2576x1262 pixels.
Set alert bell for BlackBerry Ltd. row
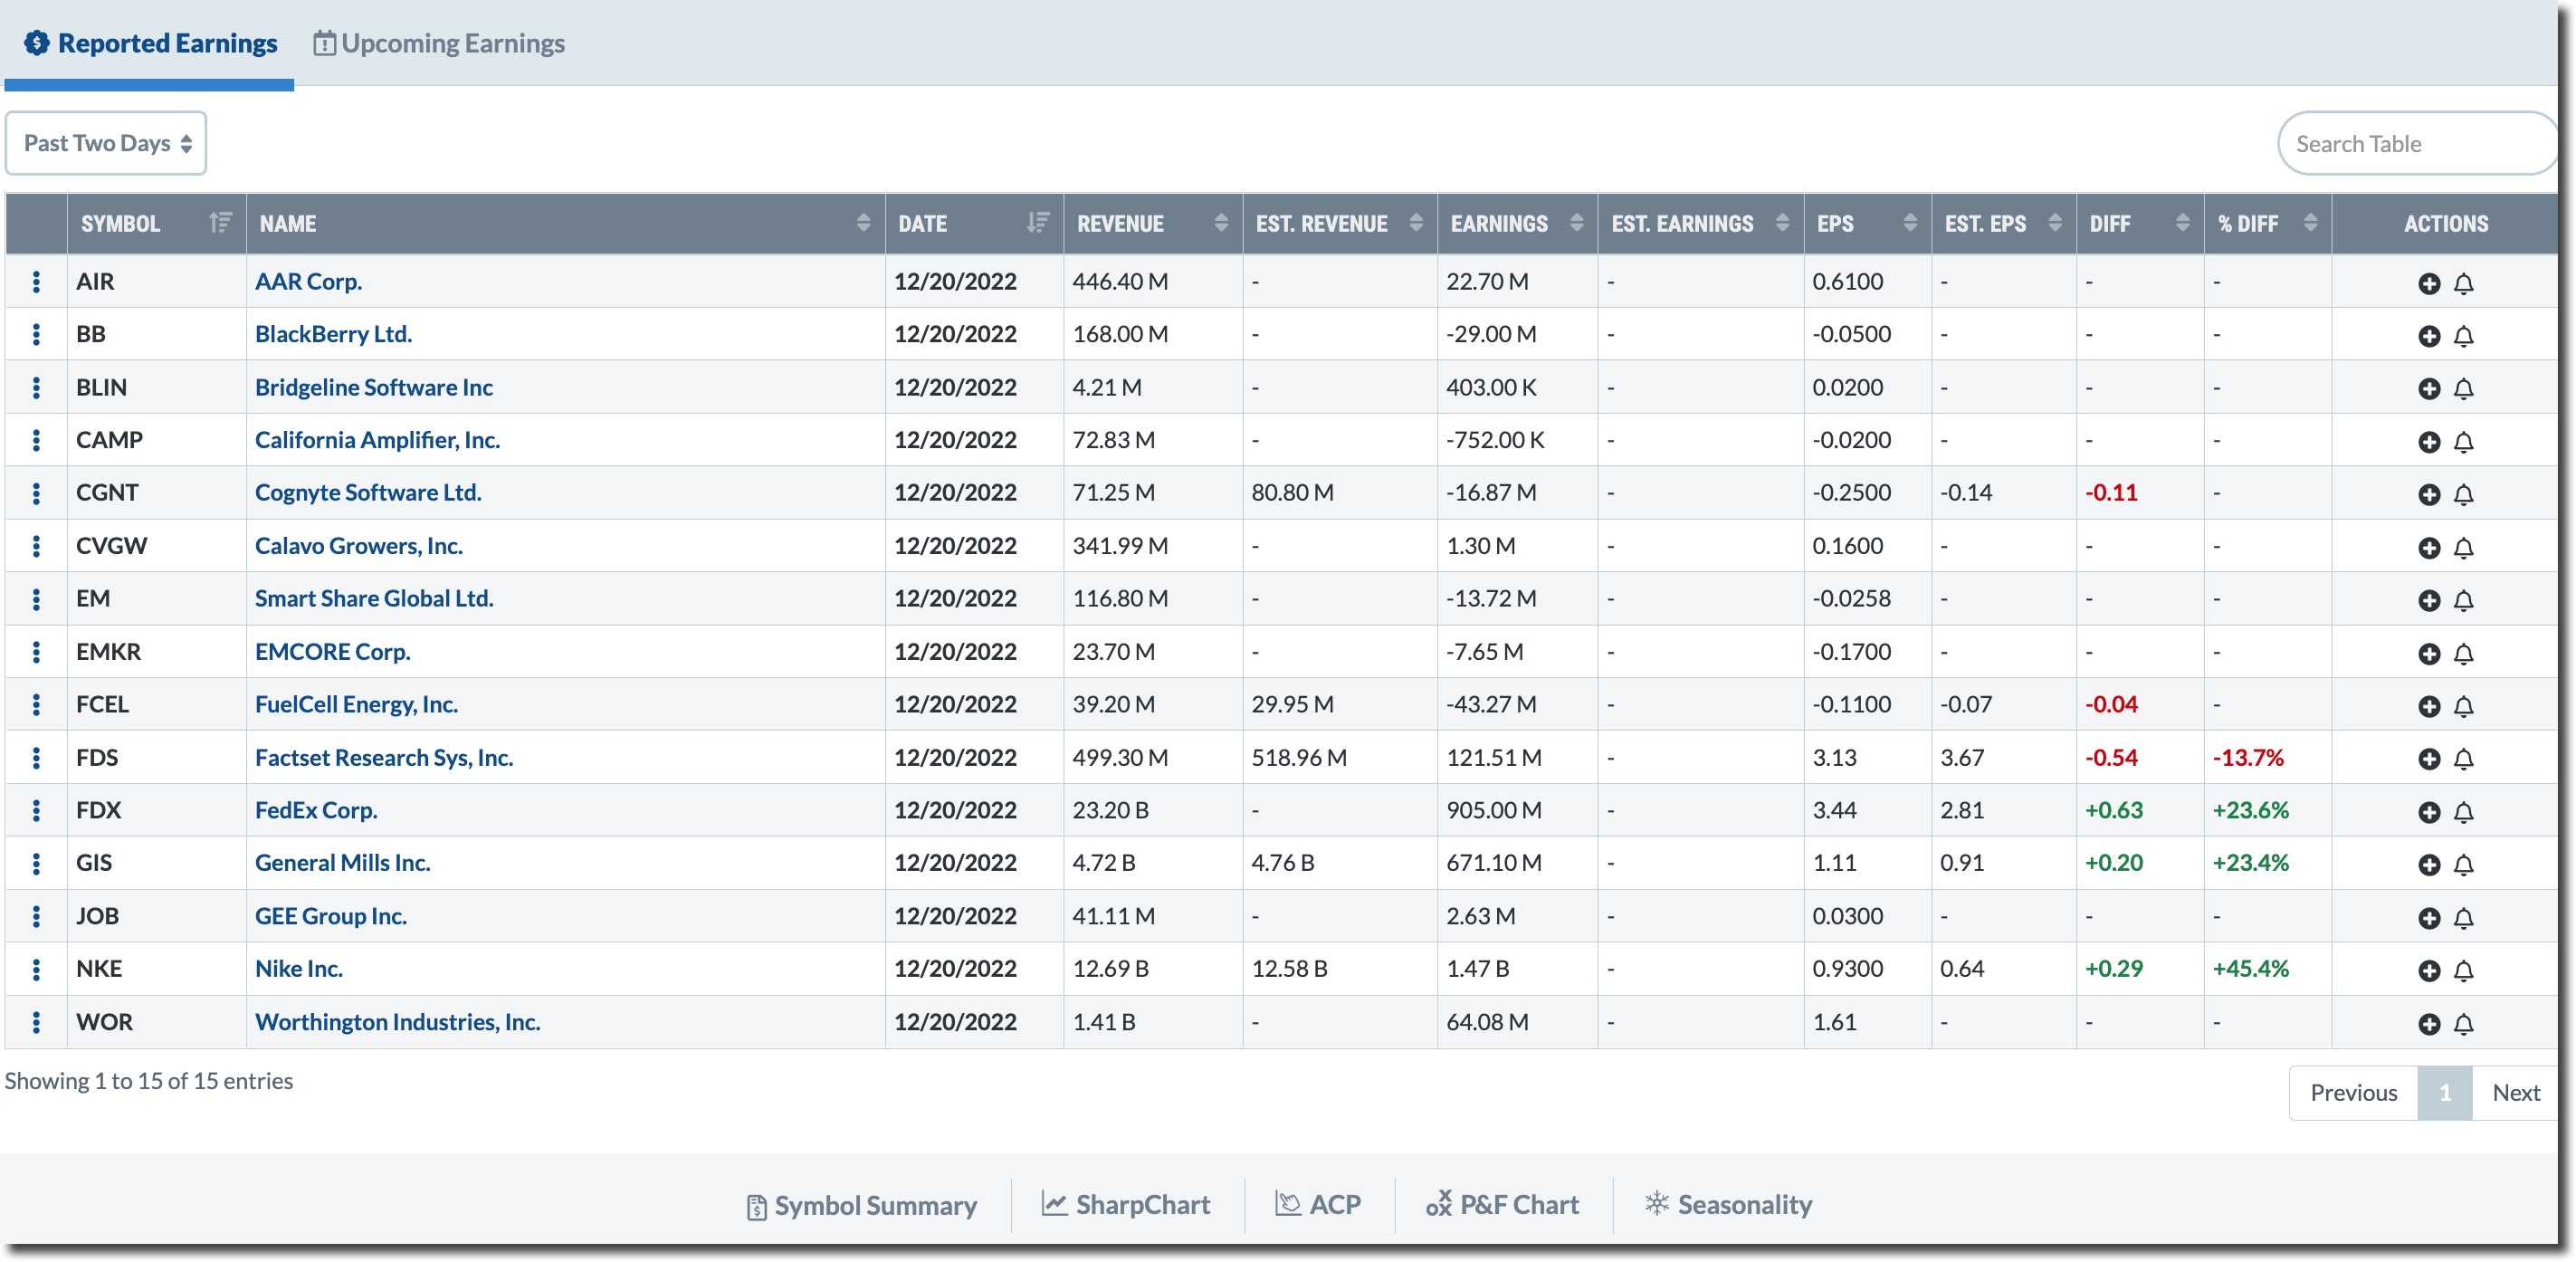click(2463, 336)
